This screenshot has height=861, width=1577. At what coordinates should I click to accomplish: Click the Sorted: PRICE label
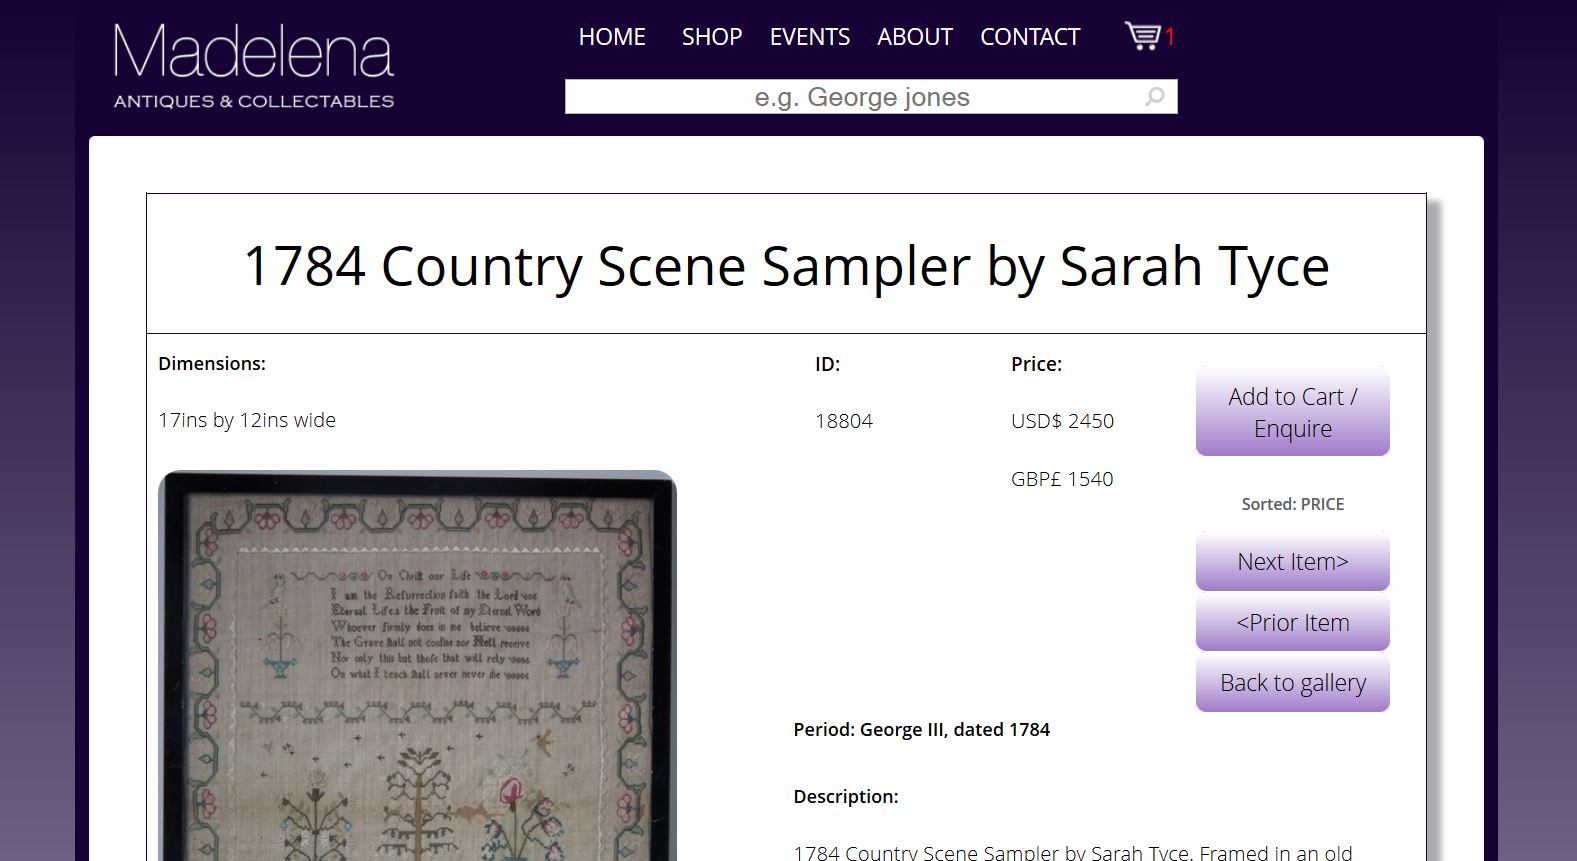[1292, 504]
